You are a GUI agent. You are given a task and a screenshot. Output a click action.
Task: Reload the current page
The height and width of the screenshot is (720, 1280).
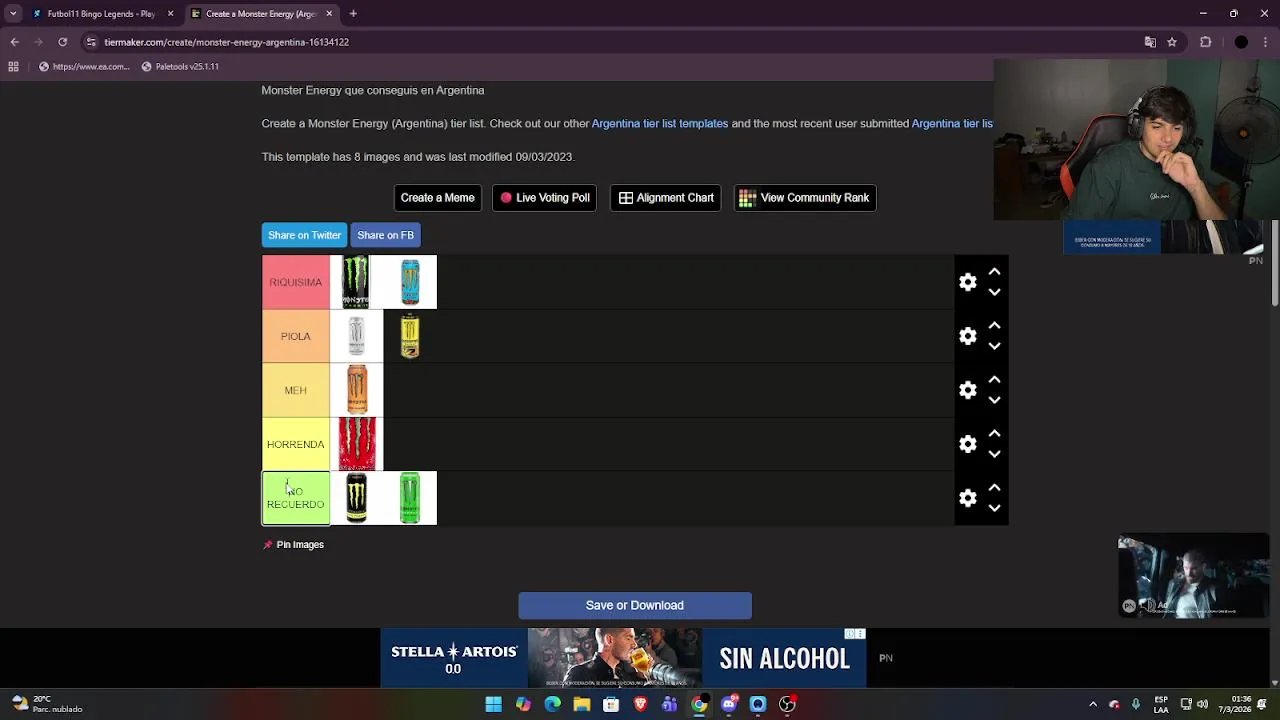[62, 42]
